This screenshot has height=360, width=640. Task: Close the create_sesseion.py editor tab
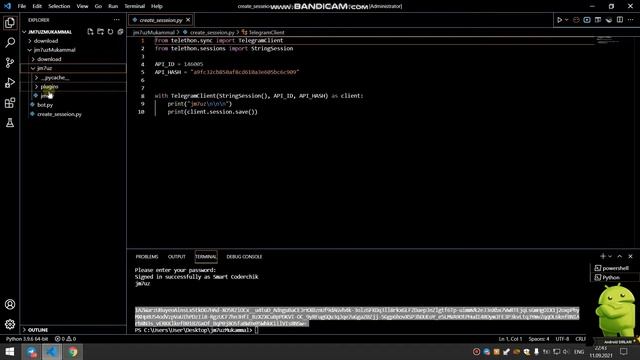point(188,20)
